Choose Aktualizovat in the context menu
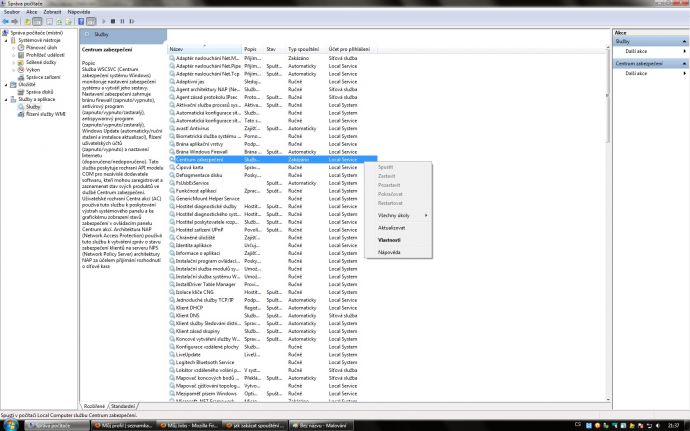 (x=398, y=228)
